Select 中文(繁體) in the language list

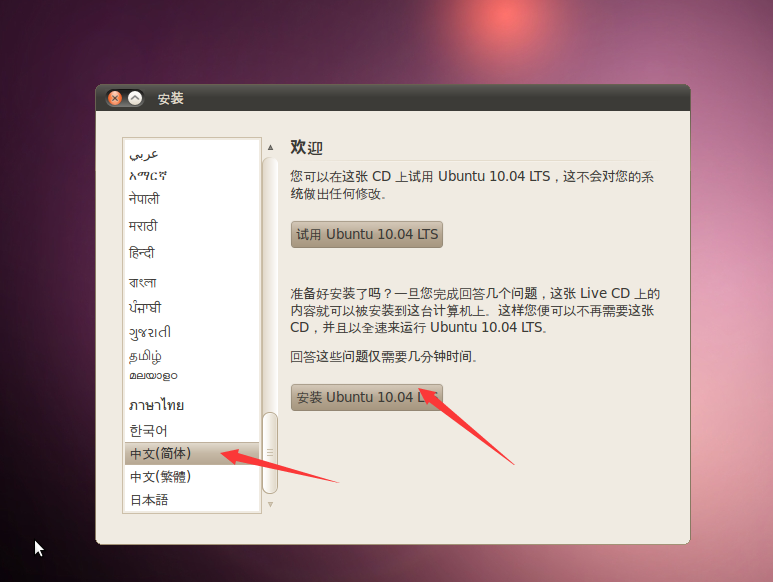point(192,477)
